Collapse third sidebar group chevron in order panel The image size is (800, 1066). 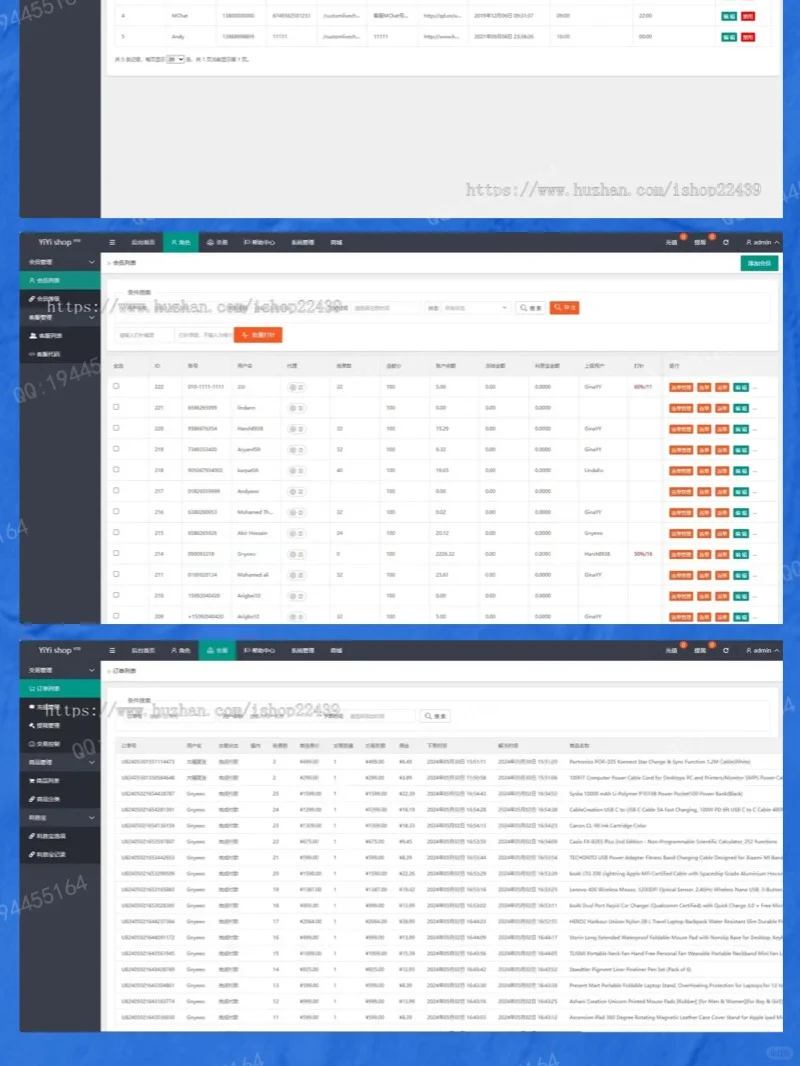pyautogui.click(x=91, y=817)
